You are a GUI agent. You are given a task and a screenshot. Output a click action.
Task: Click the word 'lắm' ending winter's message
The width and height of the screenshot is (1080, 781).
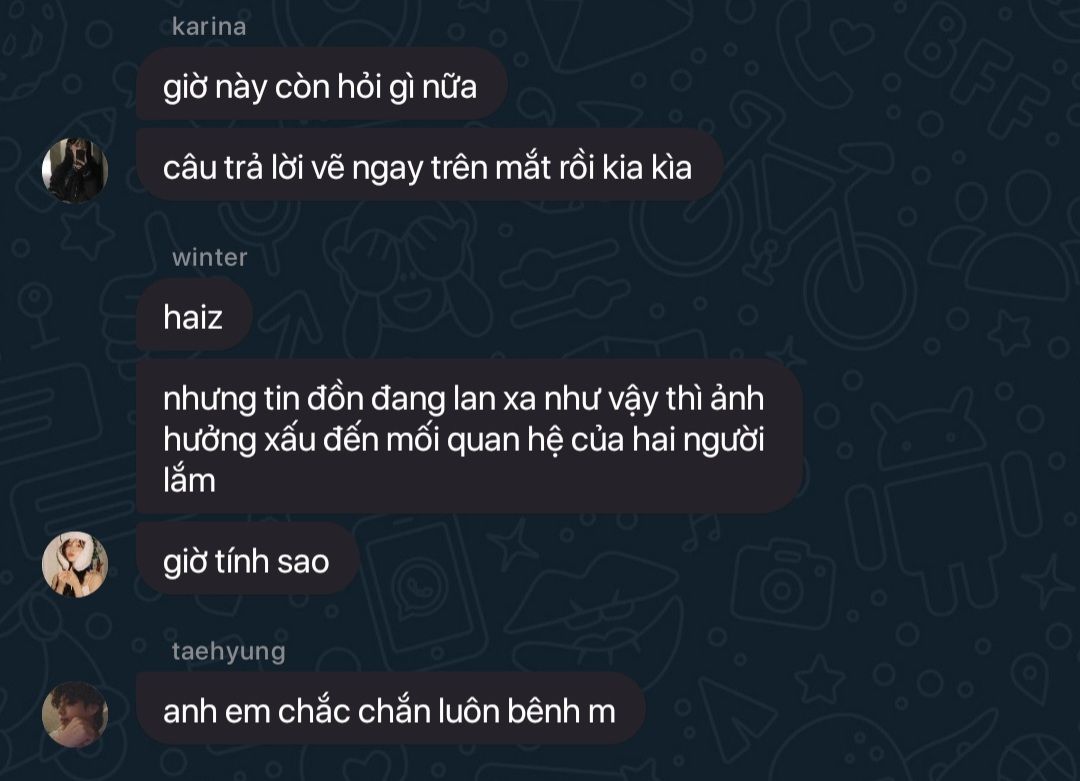(189, 479)
